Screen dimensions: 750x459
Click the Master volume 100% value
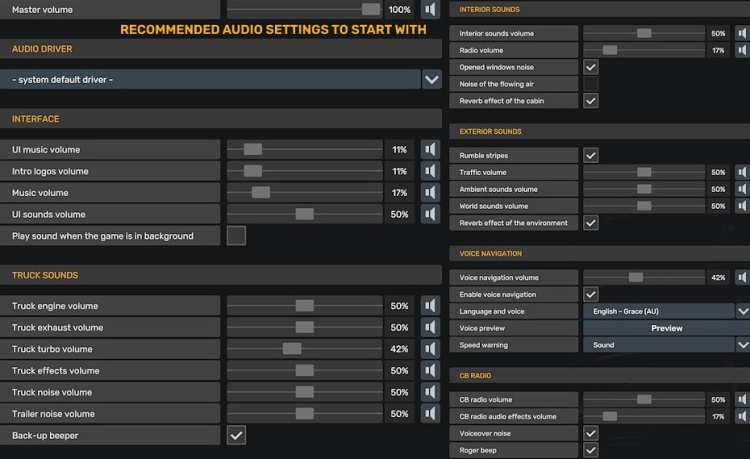coord(399,10)
